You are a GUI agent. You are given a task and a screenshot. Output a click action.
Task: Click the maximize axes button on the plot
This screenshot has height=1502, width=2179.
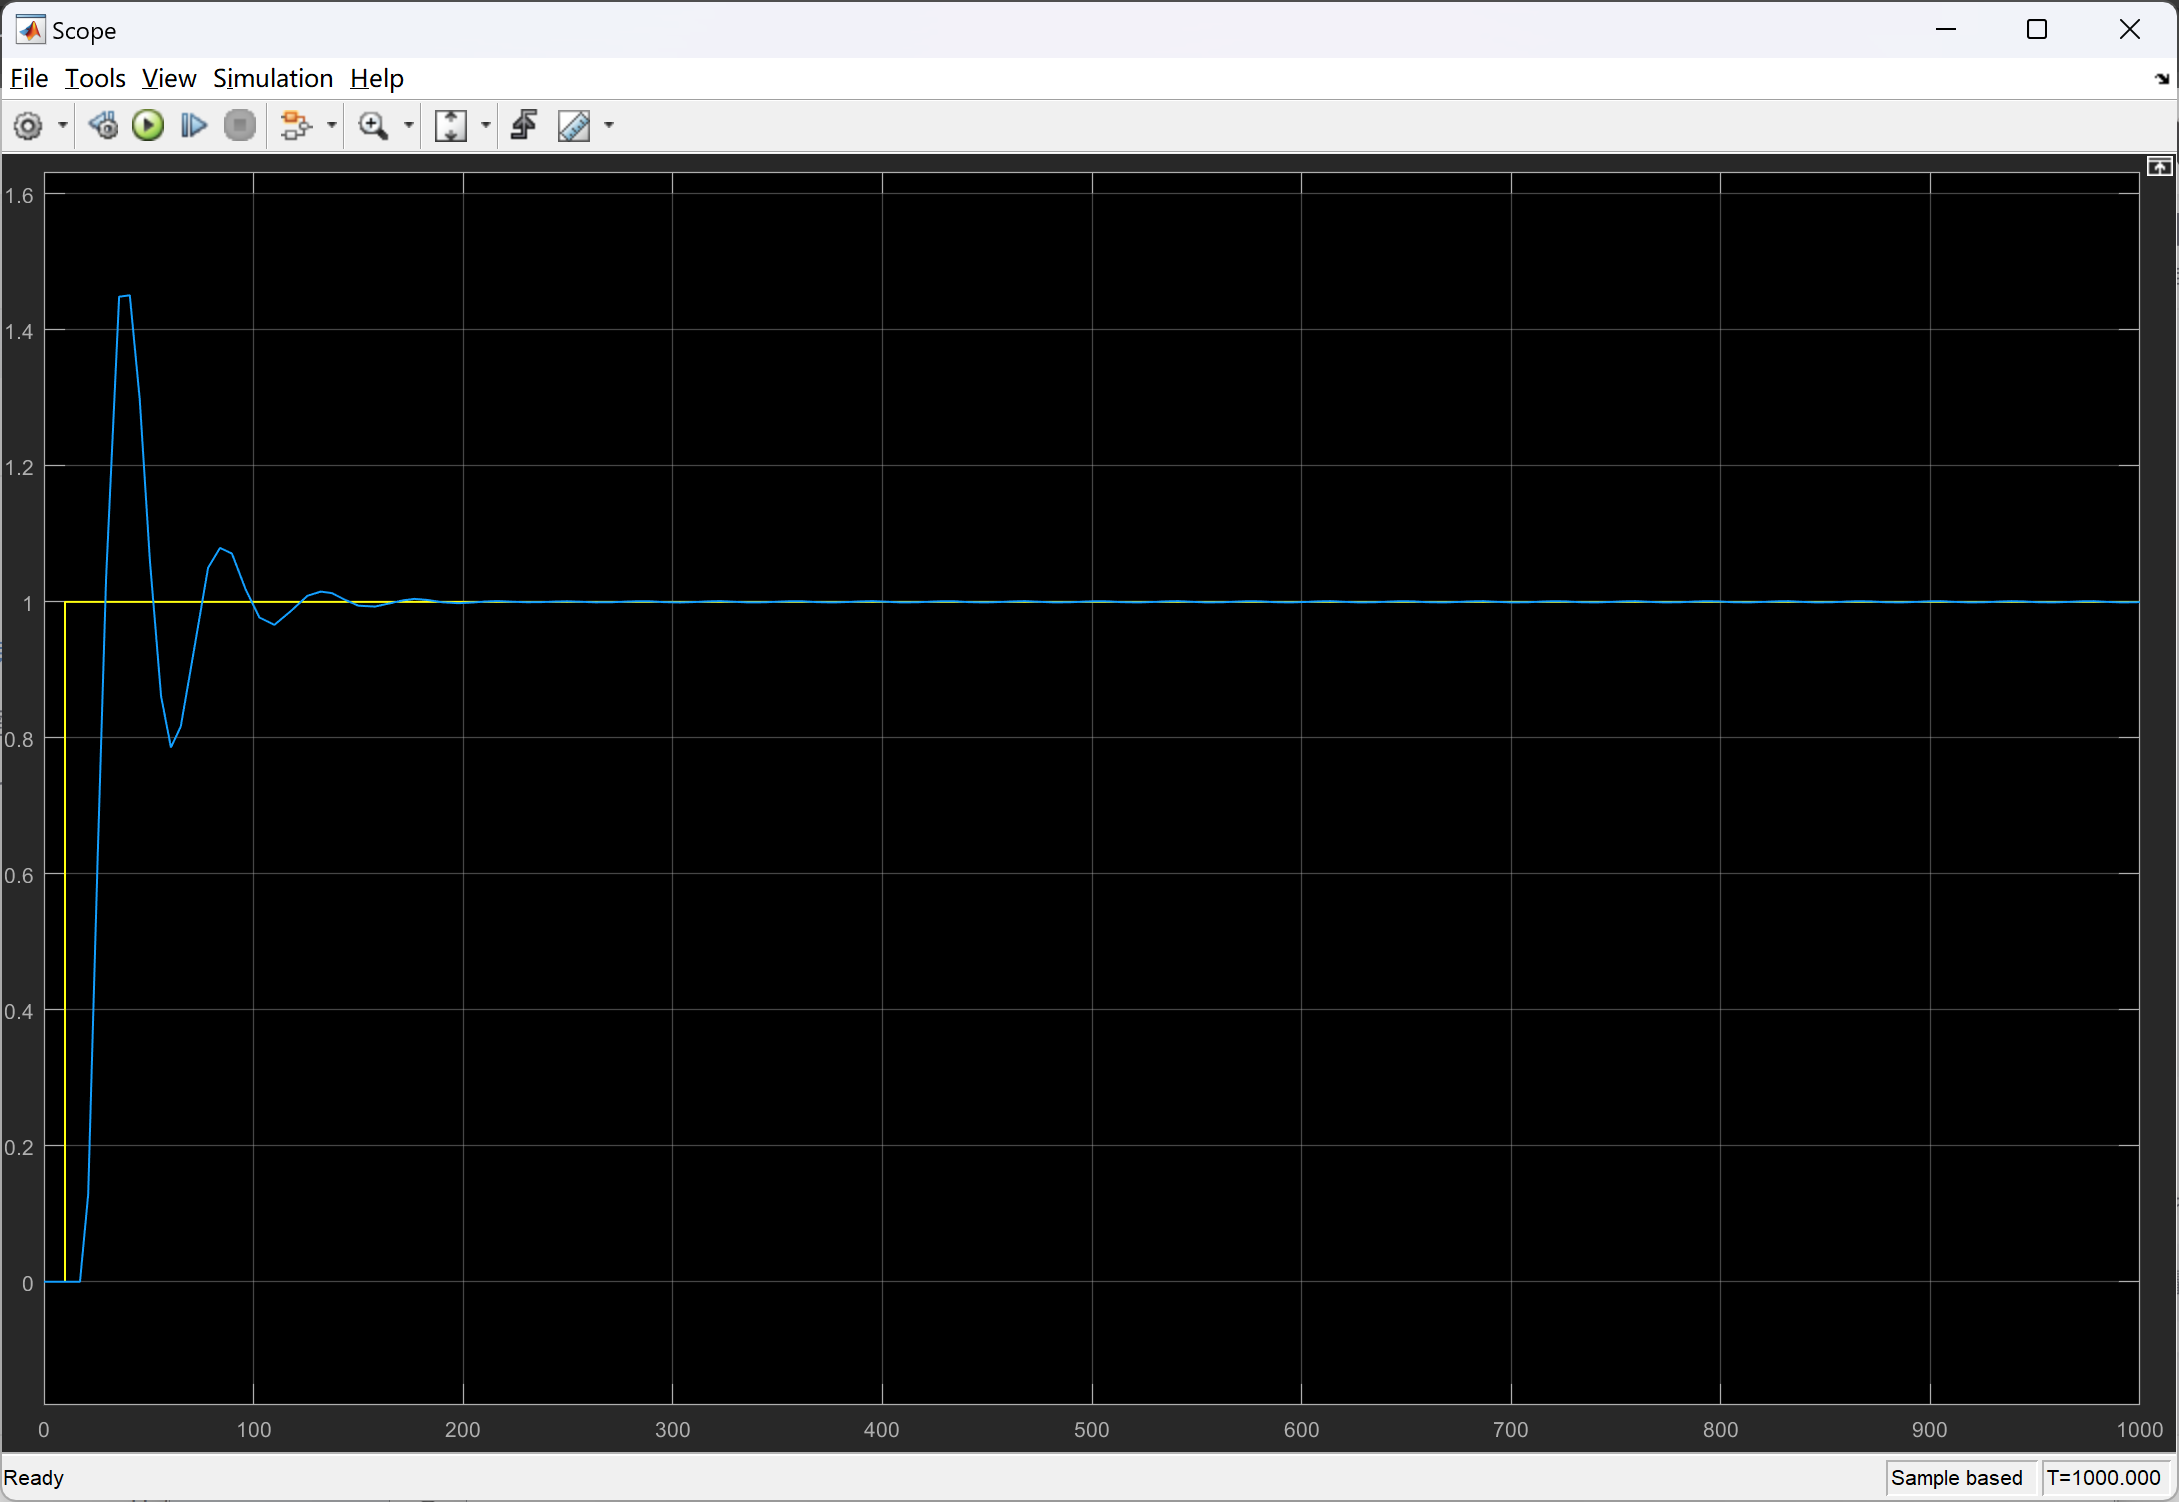(x=2159, y=167)
